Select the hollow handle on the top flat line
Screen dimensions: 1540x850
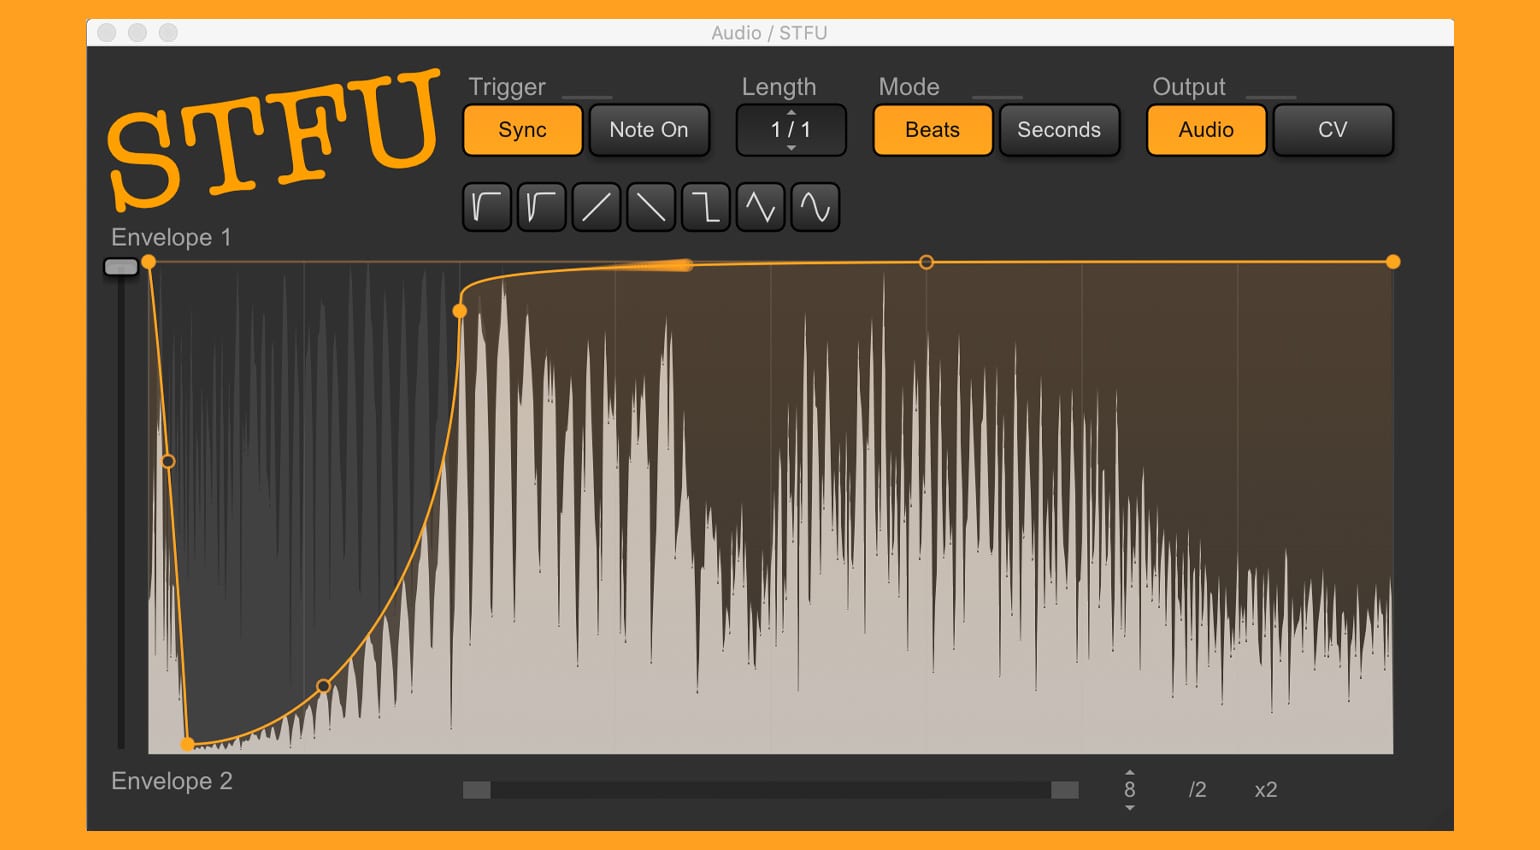(926, 262)
